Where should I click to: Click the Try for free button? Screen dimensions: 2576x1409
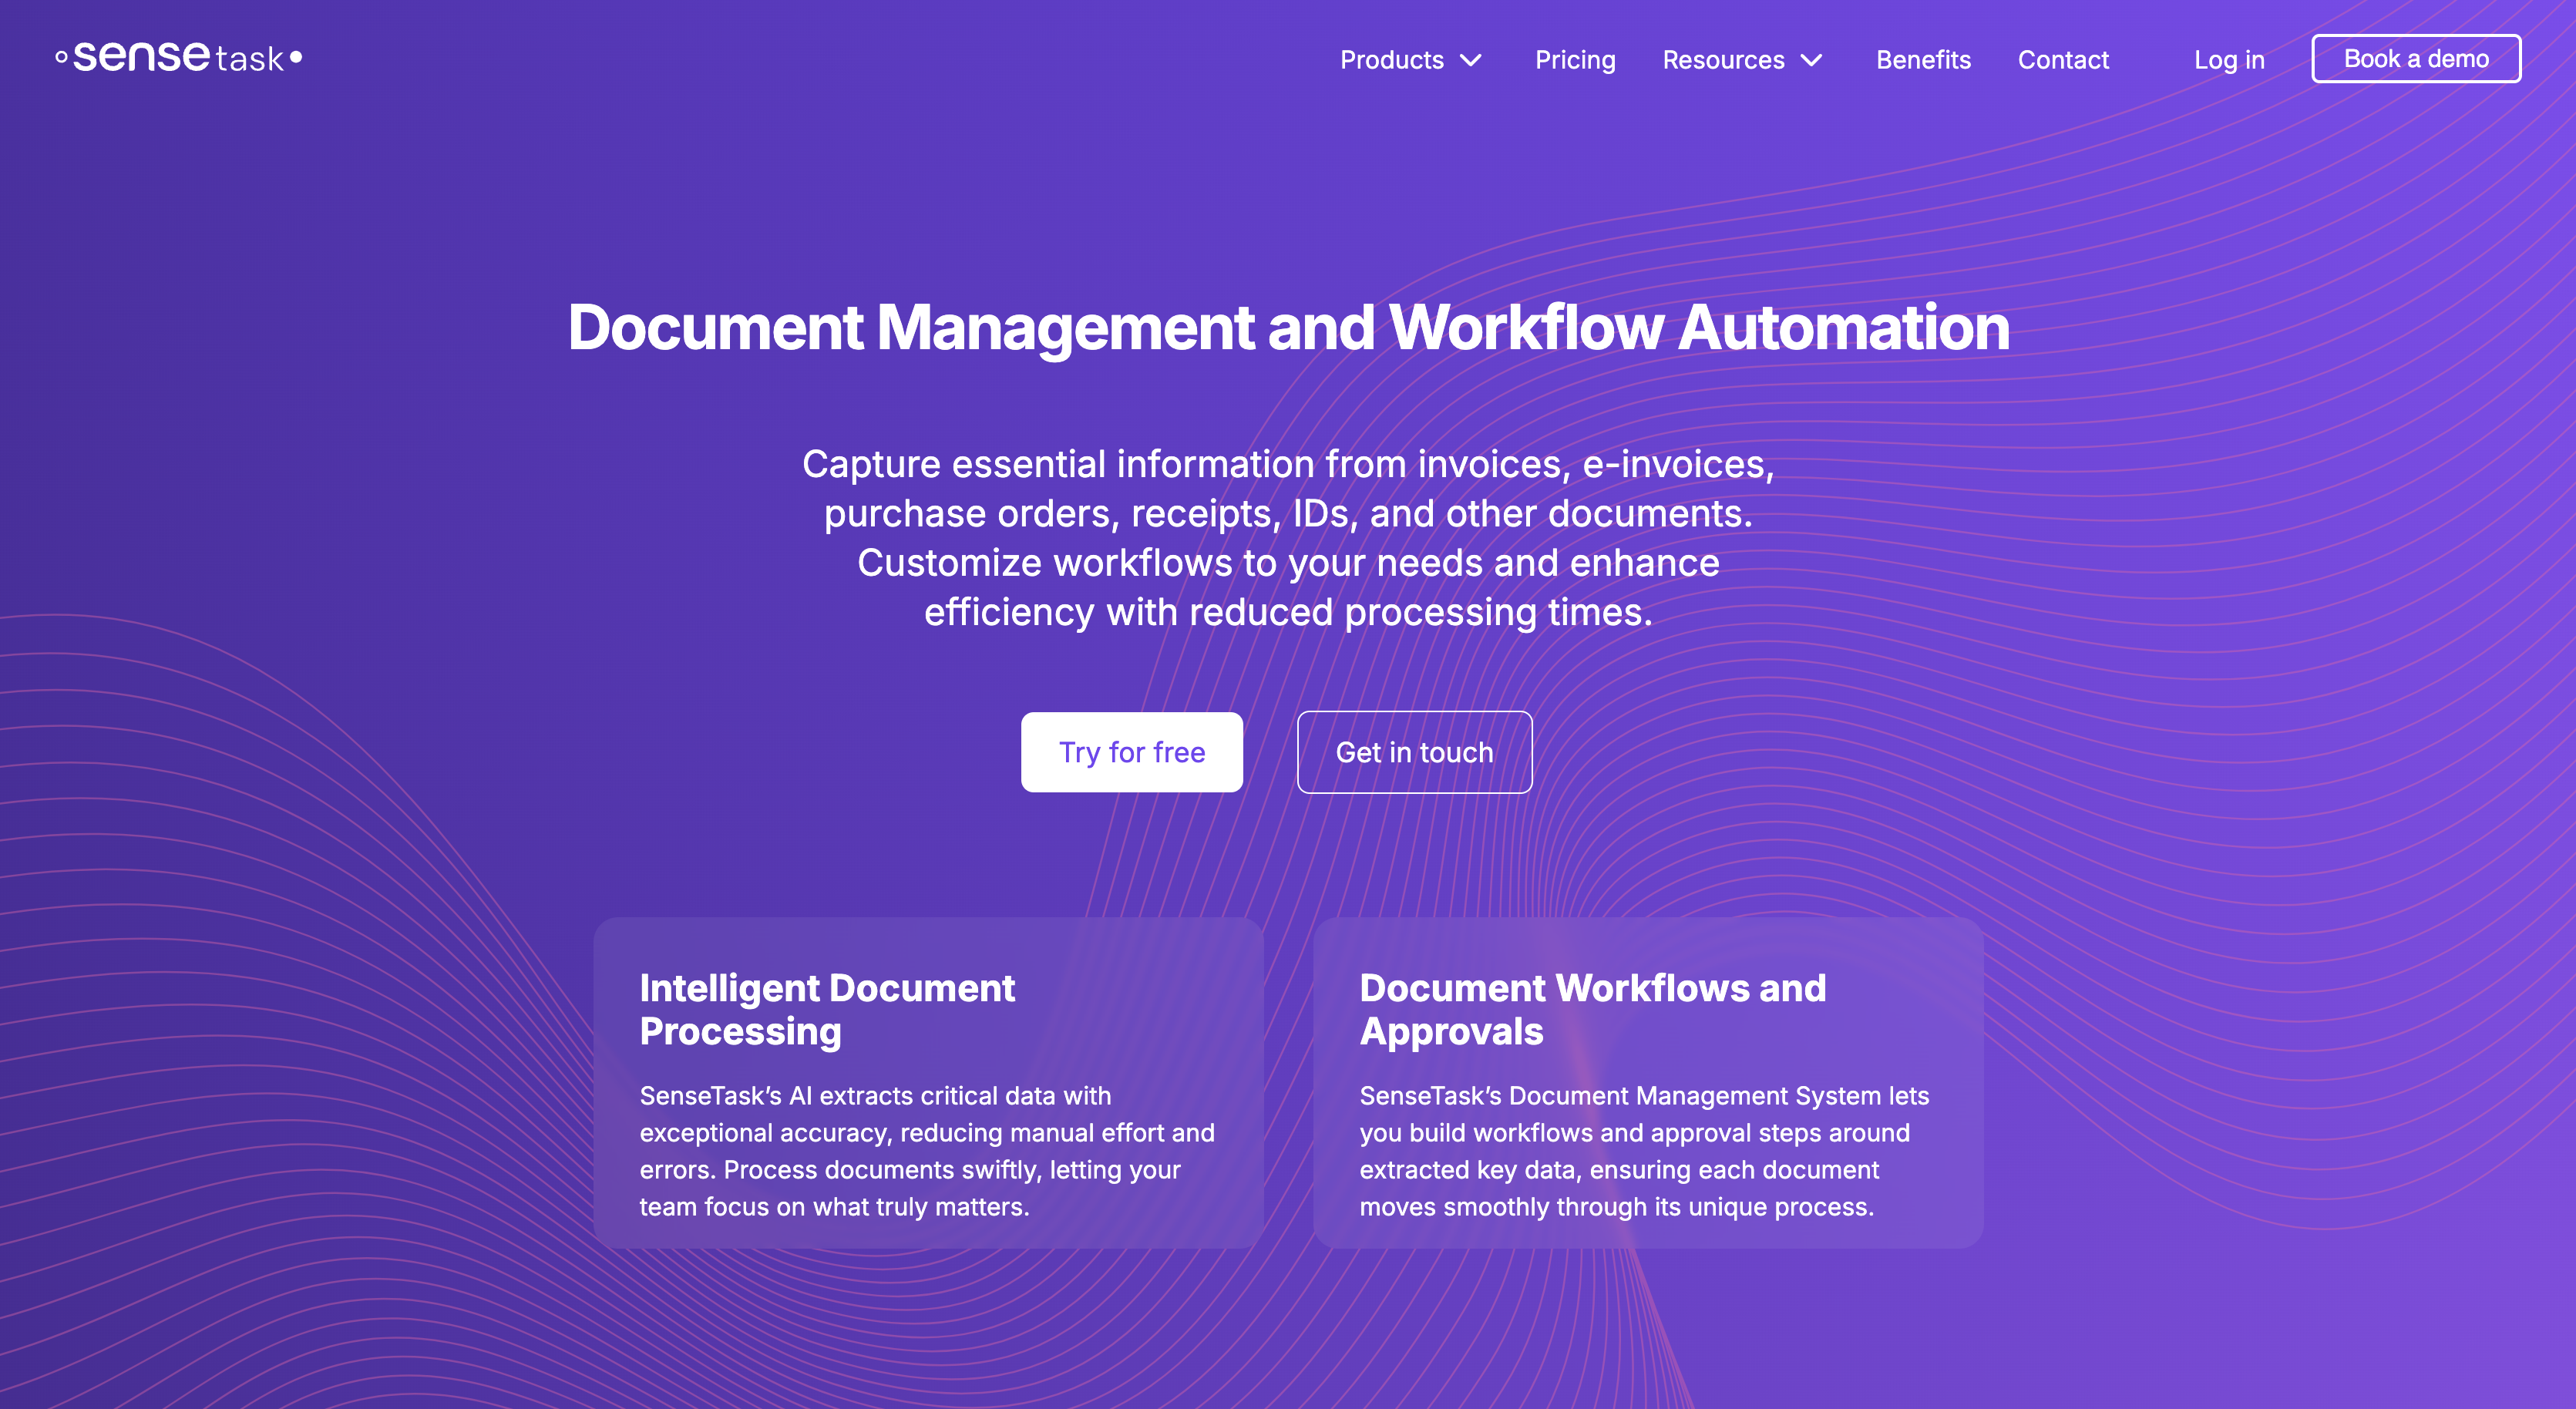1132,752
